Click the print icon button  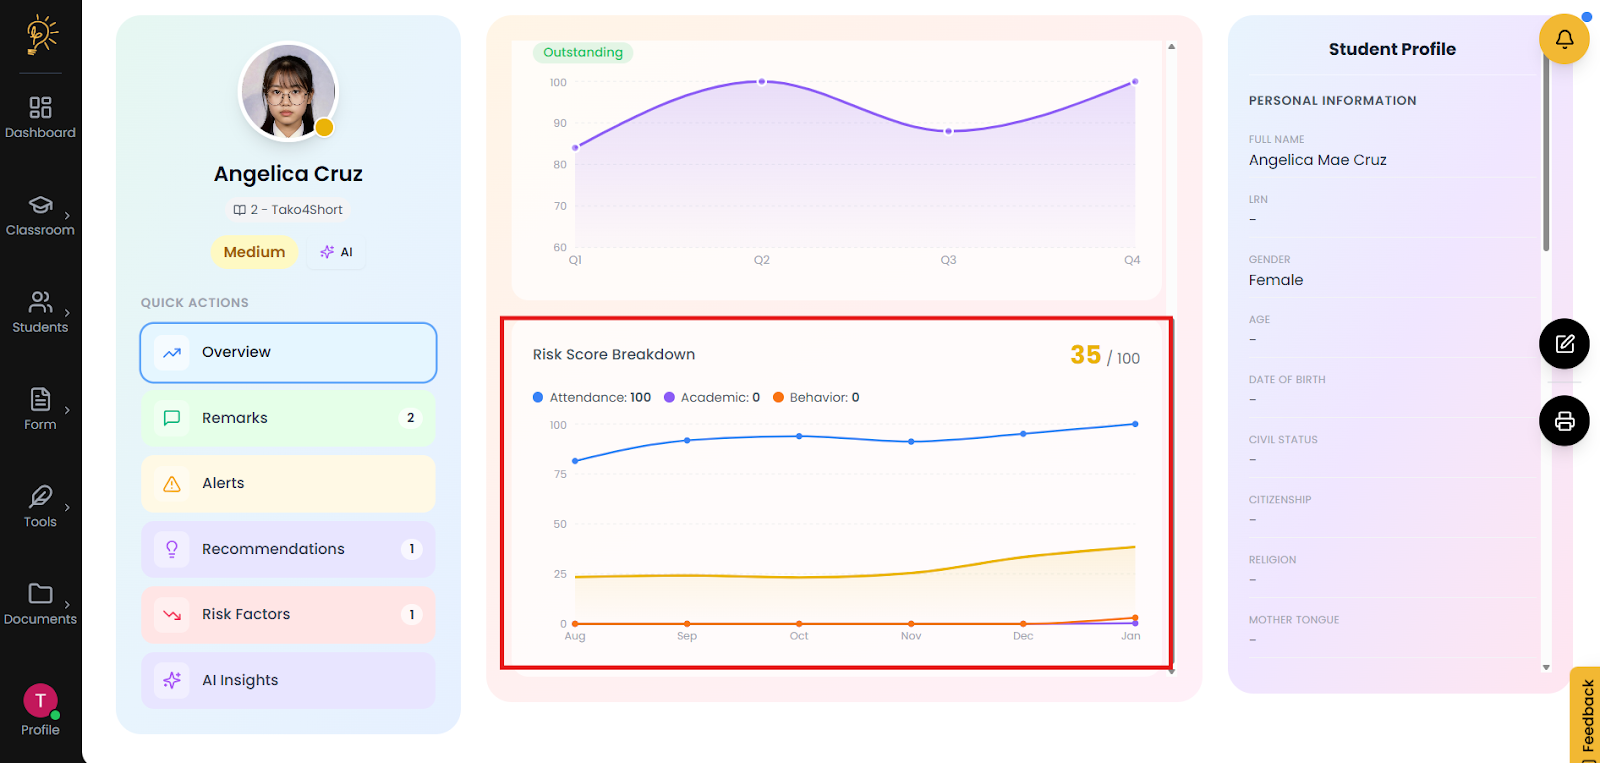1564,421
